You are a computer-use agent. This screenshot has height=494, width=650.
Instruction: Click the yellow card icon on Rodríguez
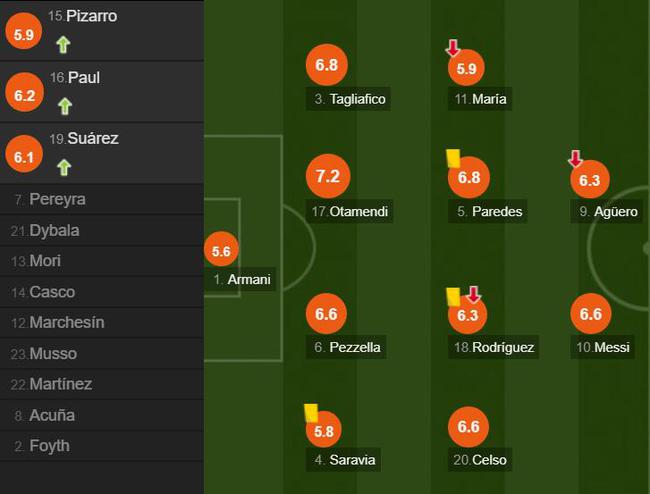(x=453, y=297)
